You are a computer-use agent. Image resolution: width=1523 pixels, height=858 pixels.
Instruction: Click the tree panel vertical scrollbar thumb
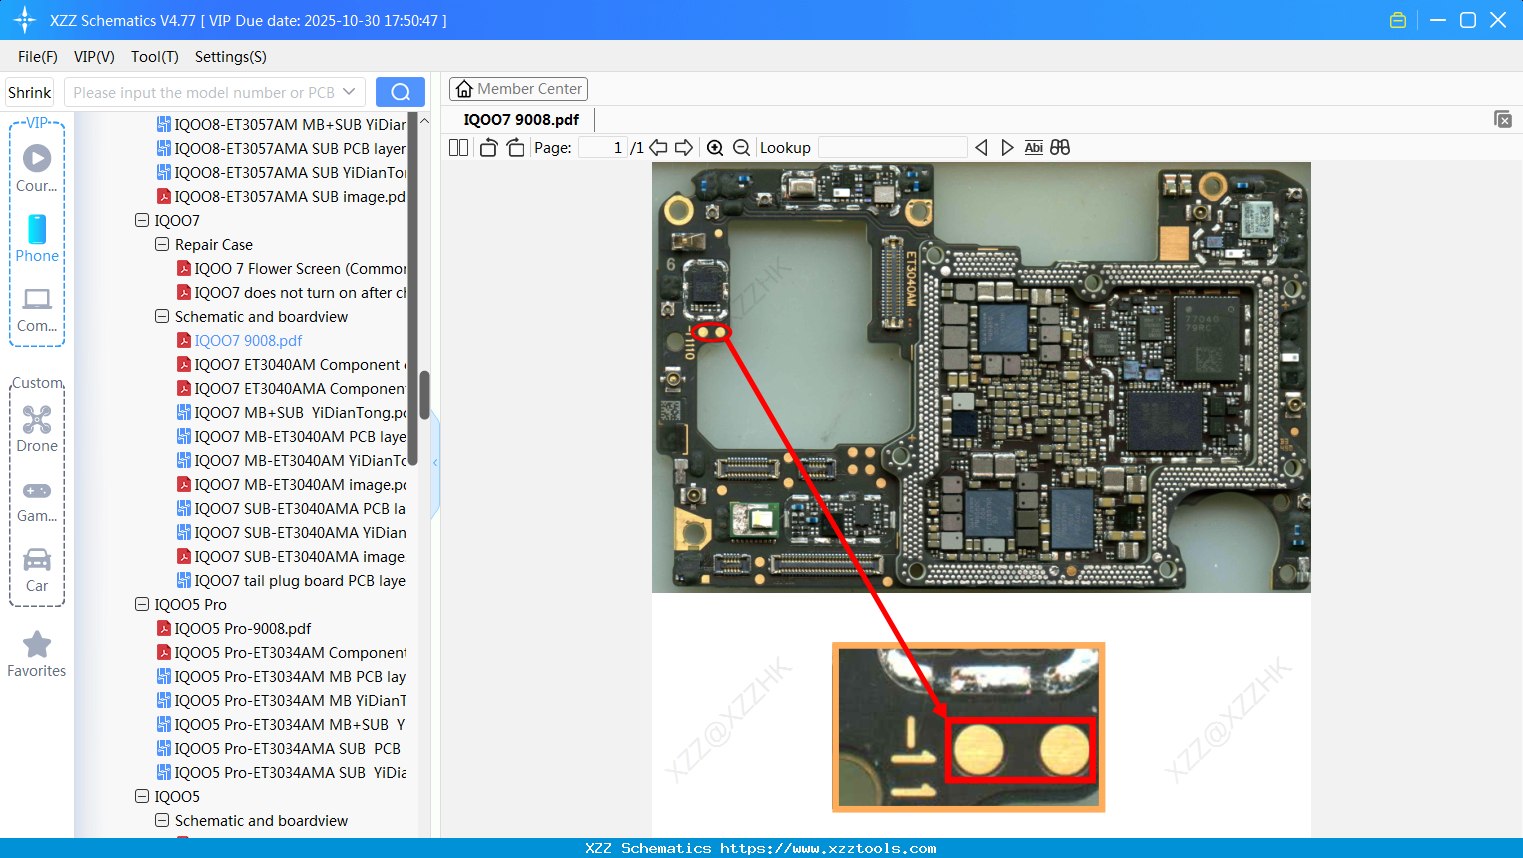(424, 395)
